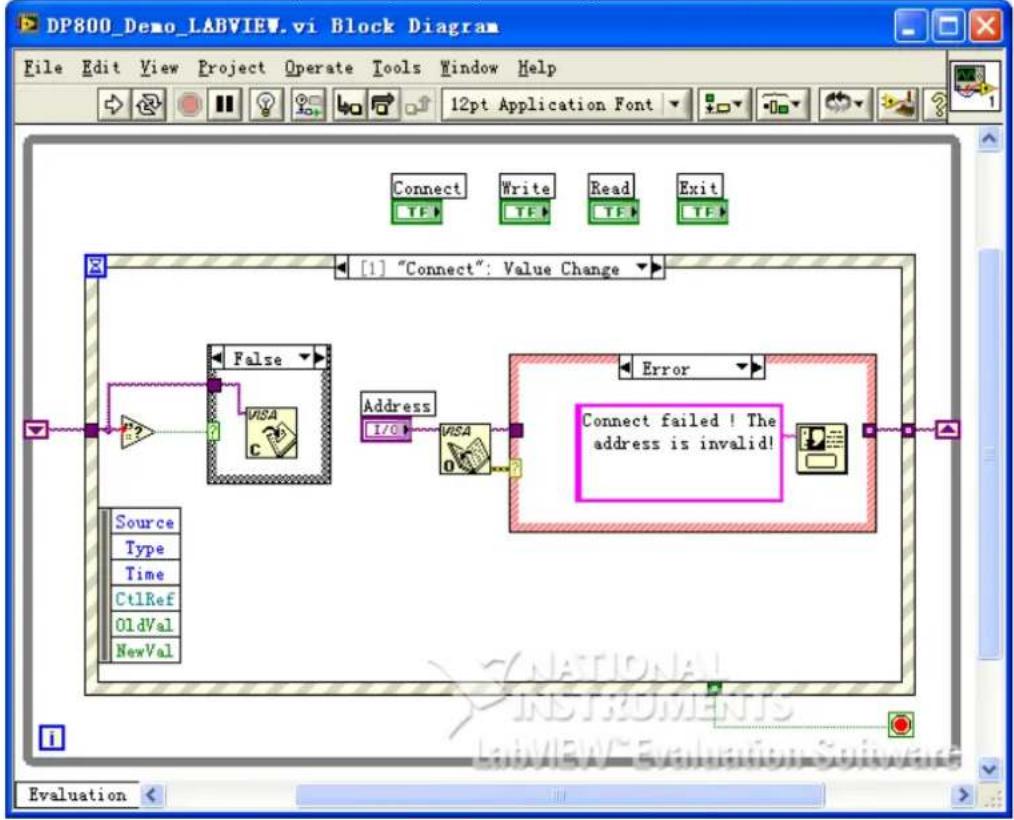Image resolution: width=1014 pixels, height=820 pixels.
Task: Select the Time event data node
Action: pos(145,574)
